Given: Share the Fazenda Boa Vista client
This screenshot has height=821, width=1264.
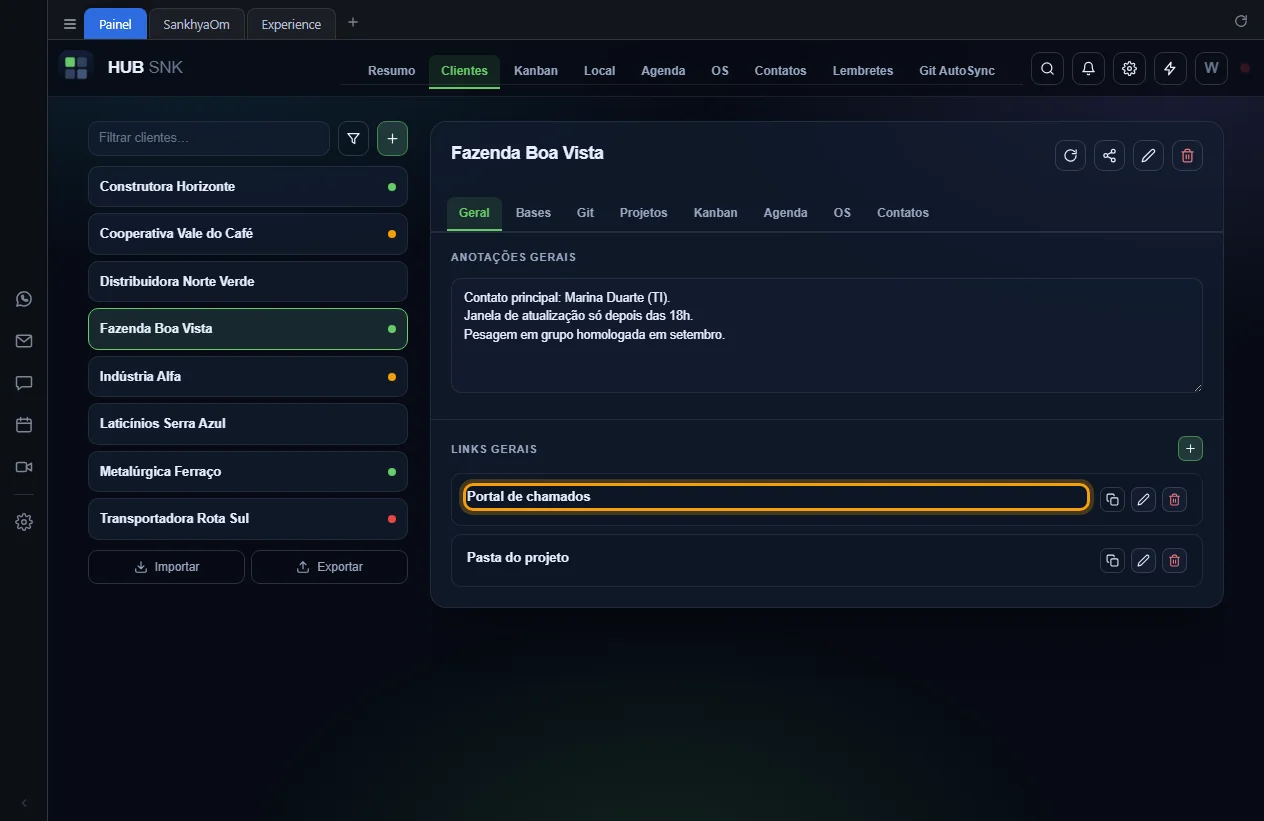Looking at the screenshot, I should [1109, 155].
